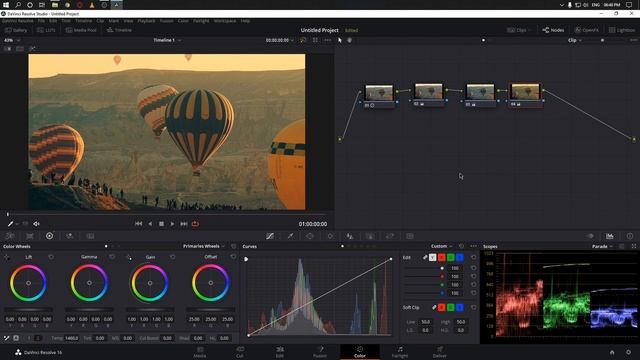640x360 pixels.
Task: Open the Information palette icon
Action: [x=630, y=236]
